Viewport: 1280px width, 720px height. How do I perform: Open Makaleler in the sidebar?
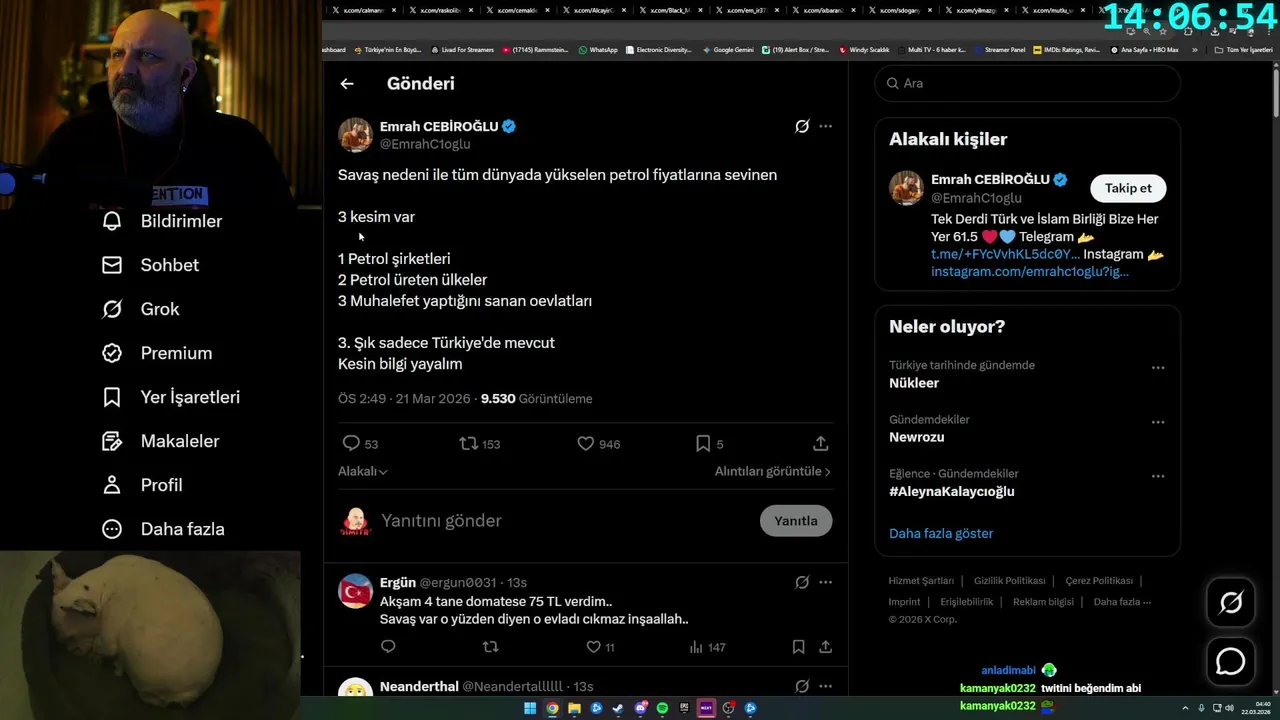tap(160, 441)
